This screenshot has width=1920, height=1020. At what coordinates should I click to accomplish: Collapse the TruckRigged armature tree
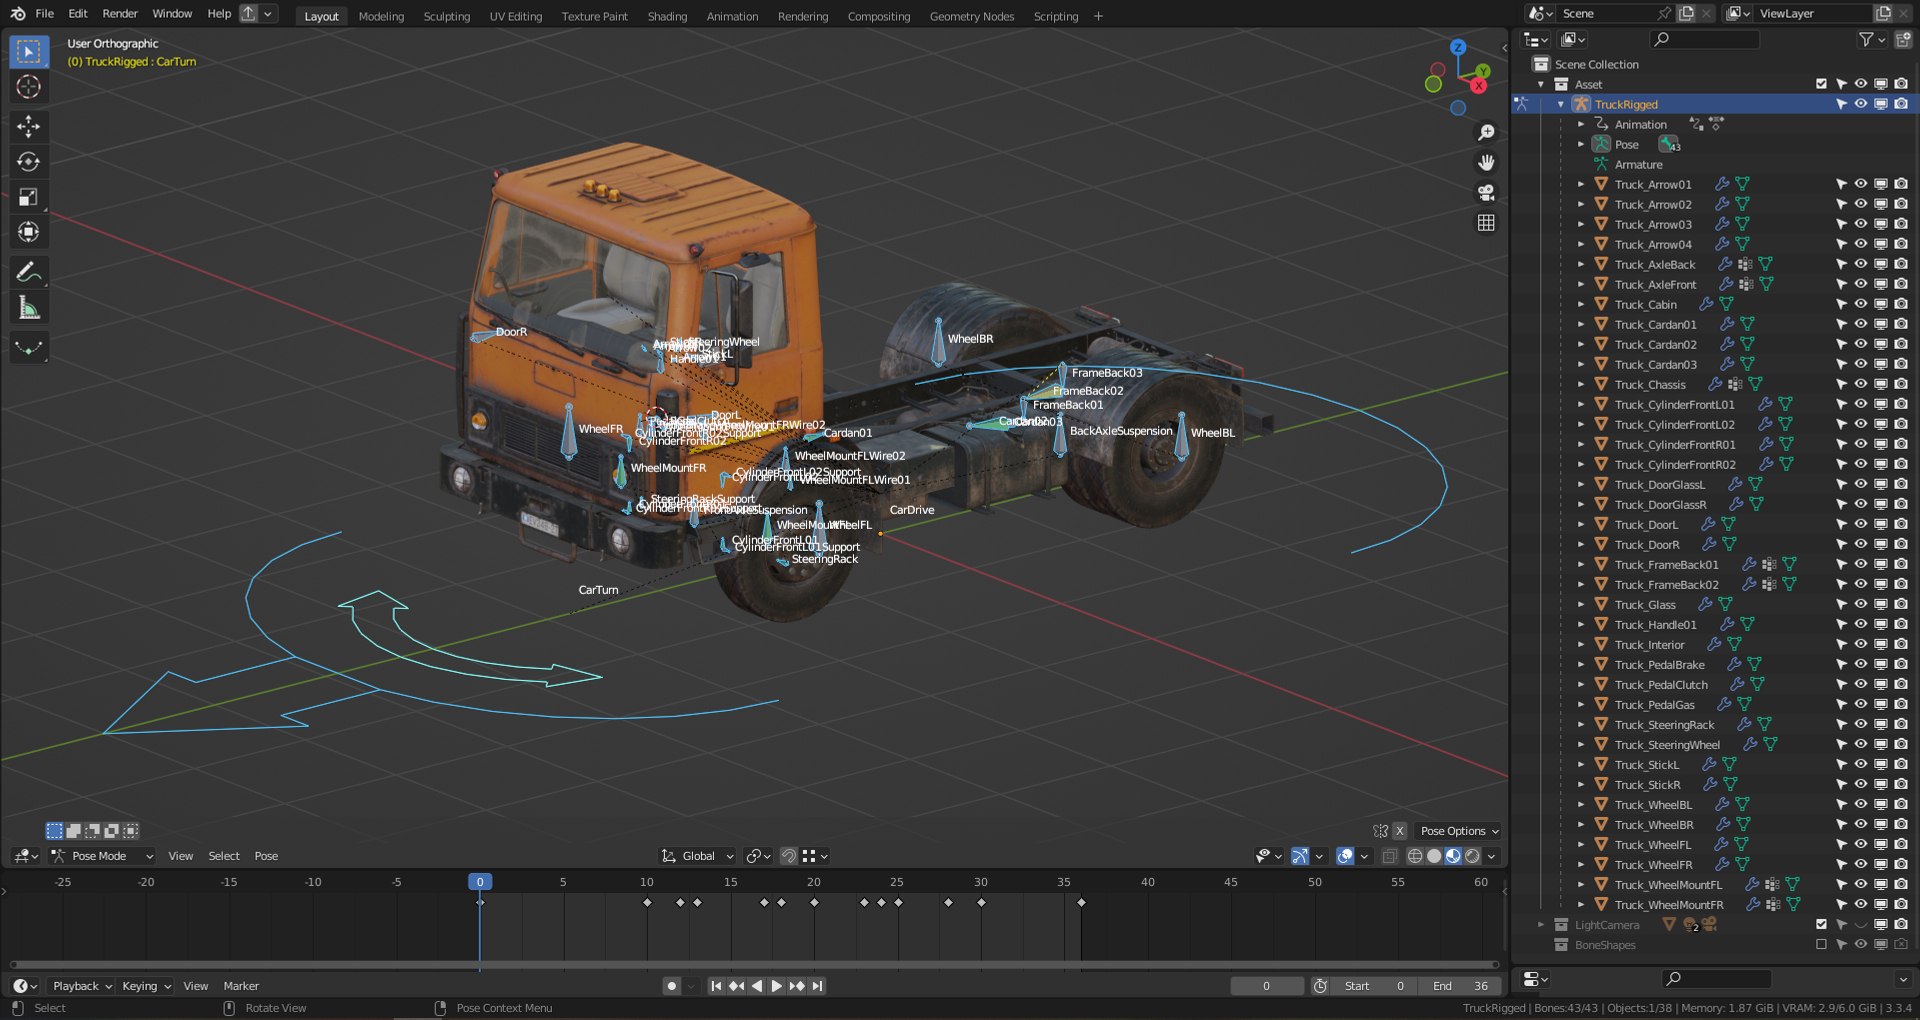point(1561,104)
